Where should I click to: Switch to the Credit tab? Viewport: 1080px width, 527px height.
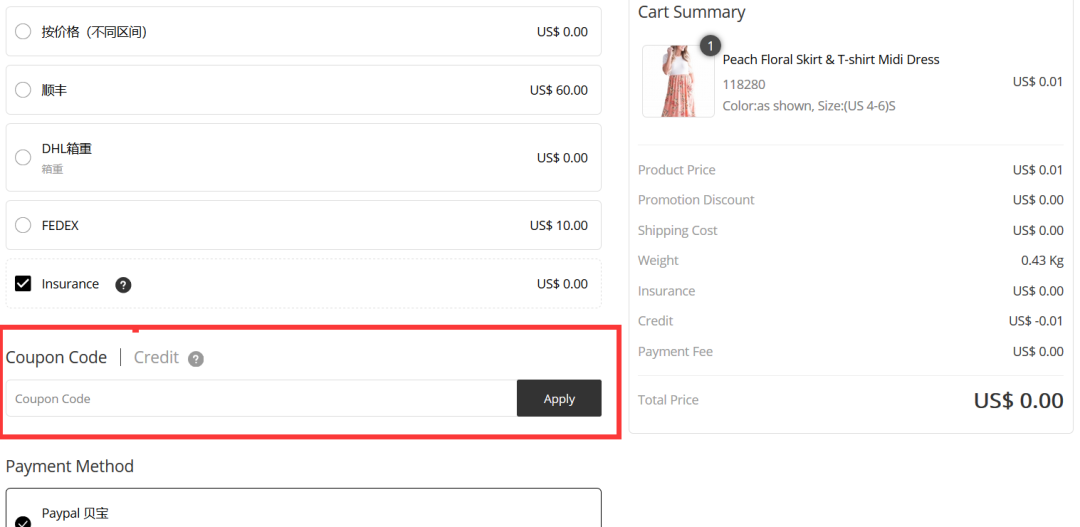156,358
